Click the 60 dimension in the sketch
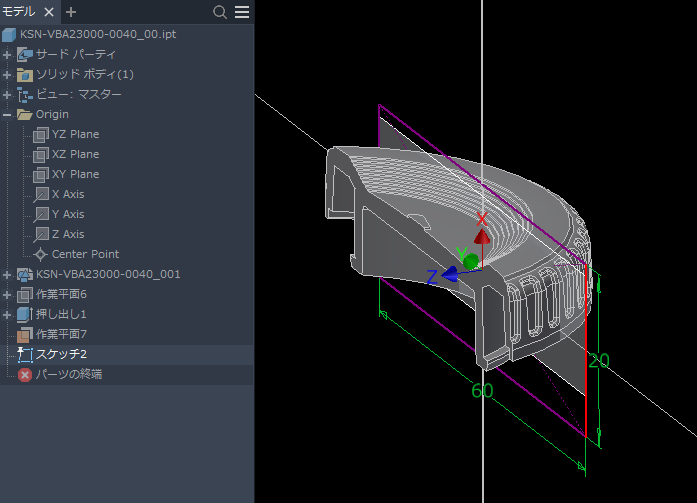Screen dimensions: 697x503 pos(482,391)
